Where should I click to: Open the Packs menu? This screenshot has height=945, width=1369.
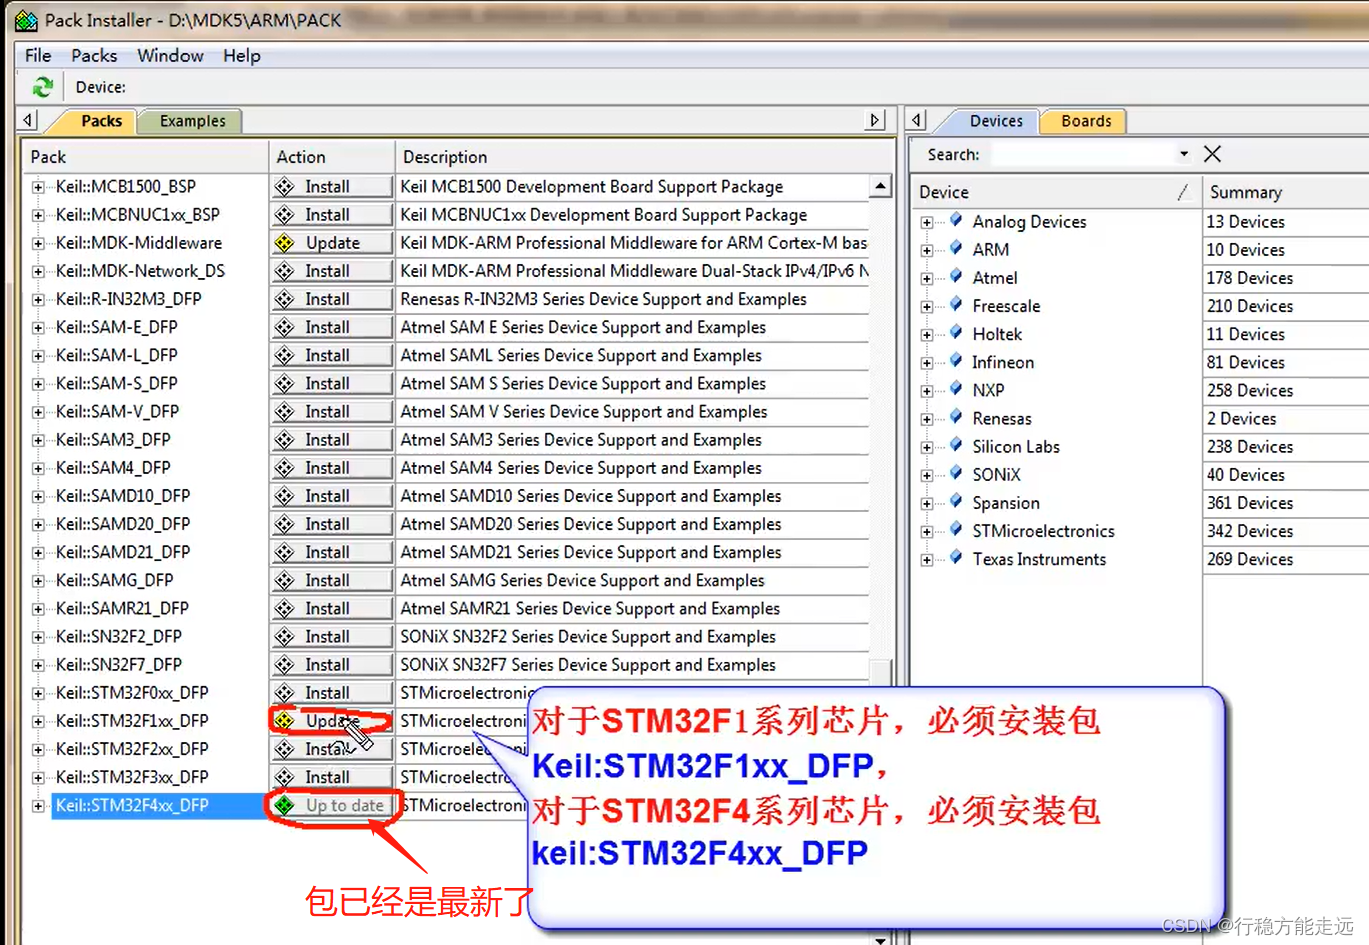tap(94, 55)
